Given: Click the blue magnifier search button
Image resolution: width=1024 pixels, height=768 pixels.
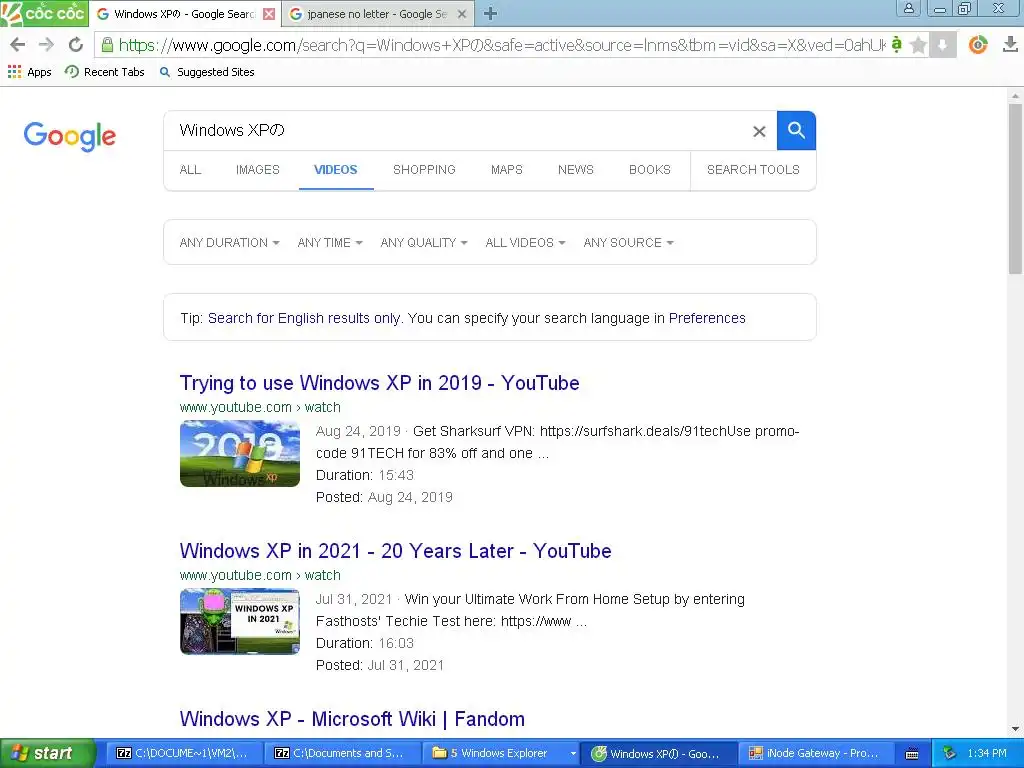Looking at the screenshot, I should [796, 131].
